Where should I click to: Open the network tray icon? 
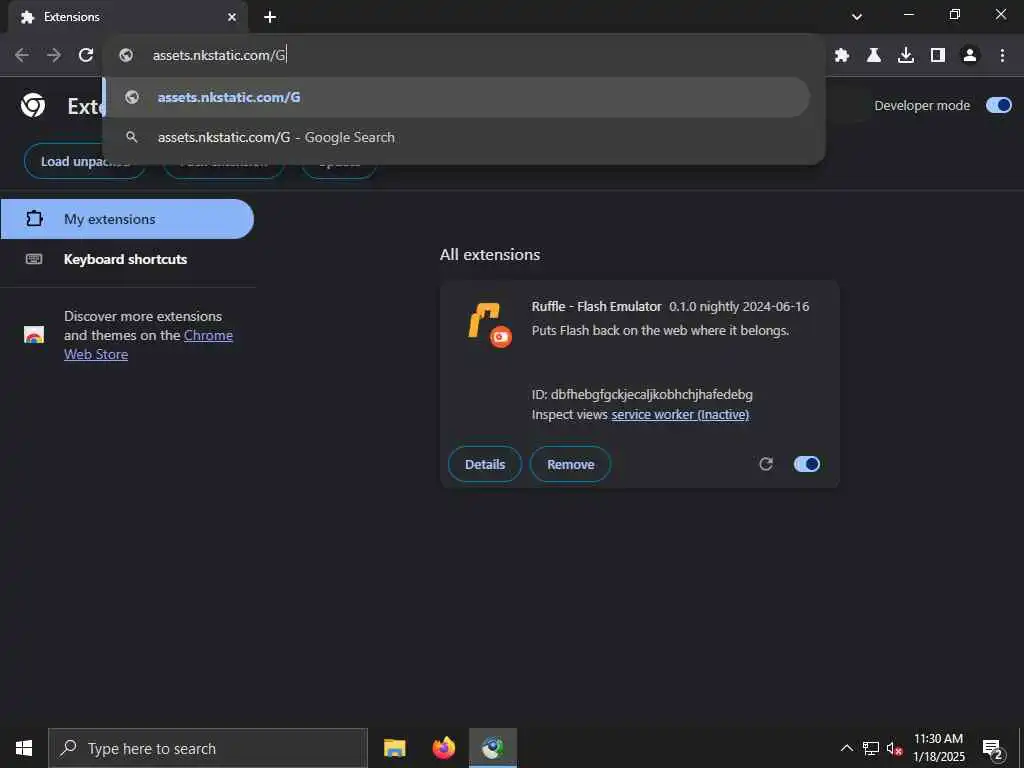[871, 748]
